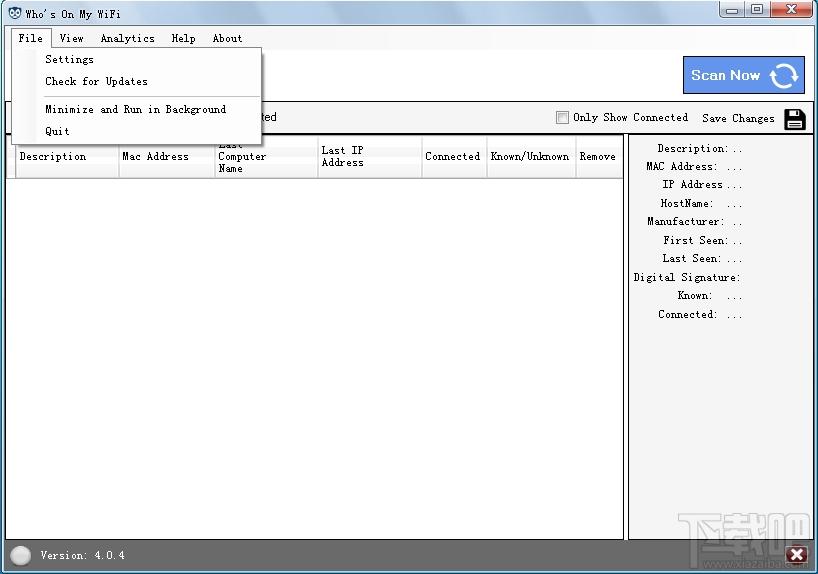Click the First Seen: label
818x574 pixels.
[695, 241]
